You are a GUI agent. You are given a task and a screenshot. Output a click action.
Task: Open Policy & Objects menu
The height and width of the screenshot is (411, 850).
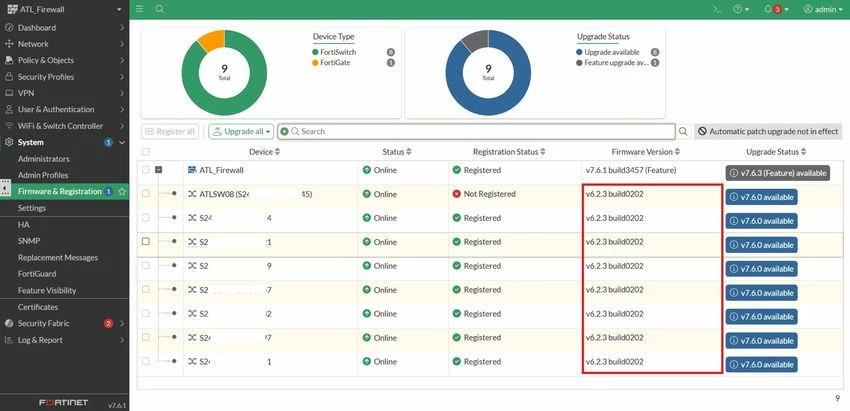tap(65, 60)
